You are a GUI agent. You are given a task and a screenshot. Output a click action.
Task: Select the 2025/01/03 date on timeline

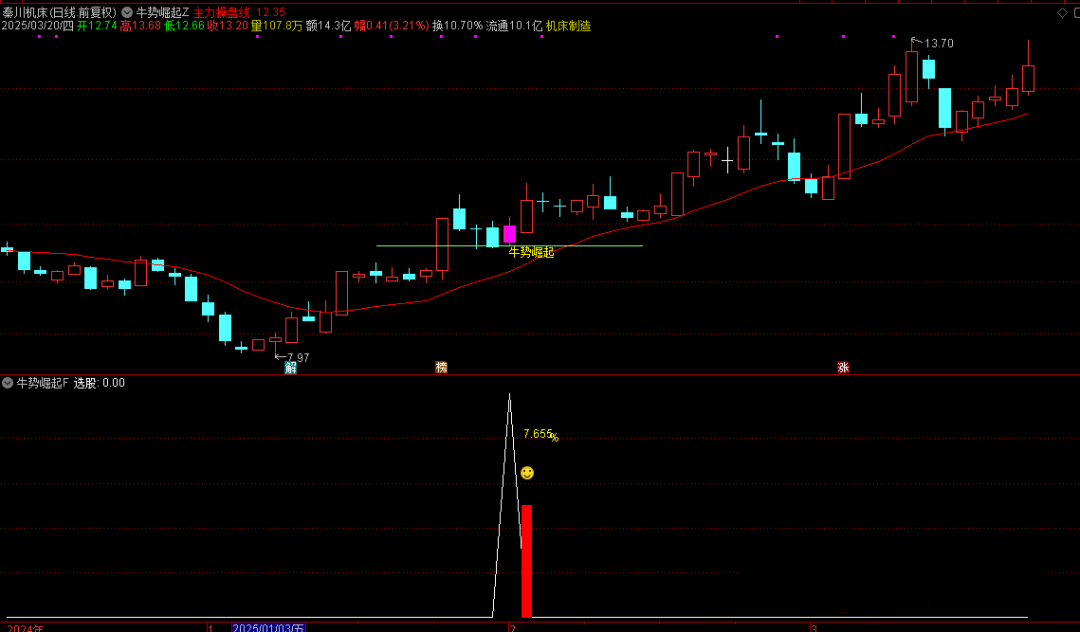tap(268, 627)
